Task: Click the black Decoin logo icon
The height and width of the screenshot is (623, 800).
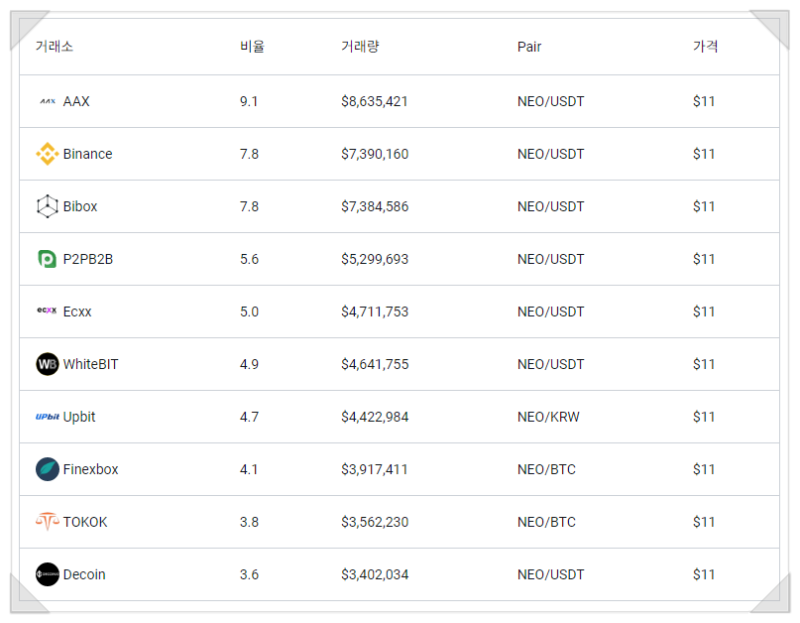Action: tap(47, 574)
